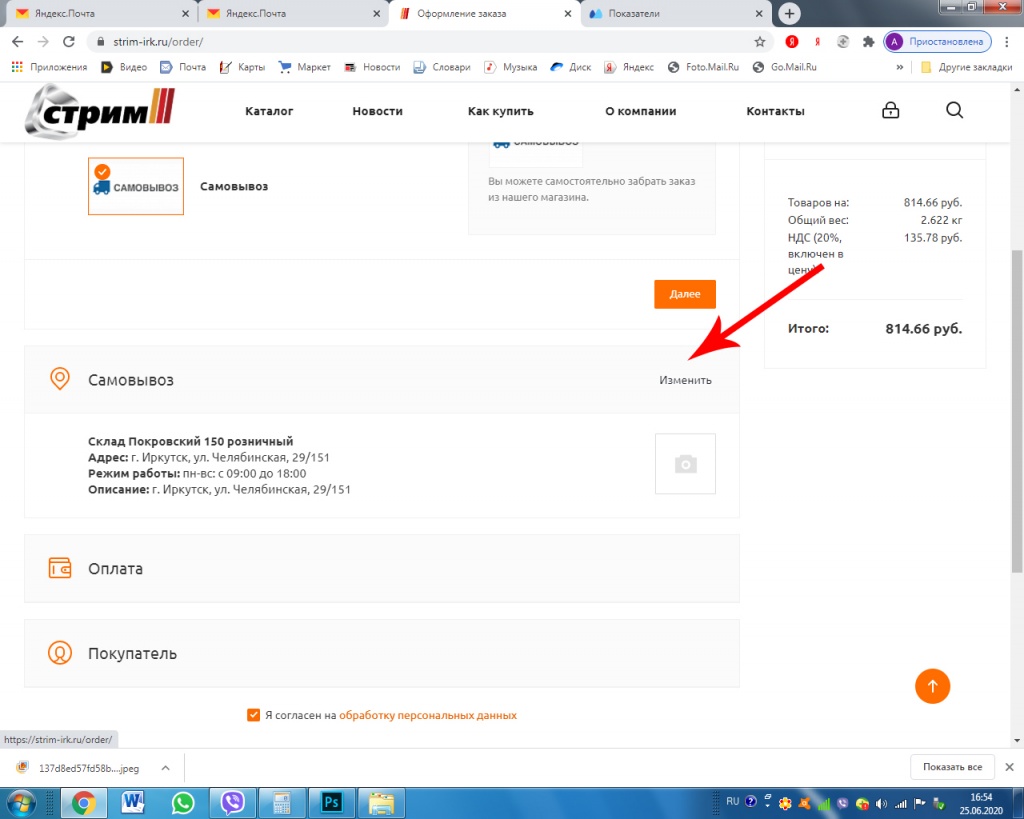This screenshot has width=1024, height=819.
Task: Select the Самовывоз delivery option tile
Action: [x=136, y=186]
